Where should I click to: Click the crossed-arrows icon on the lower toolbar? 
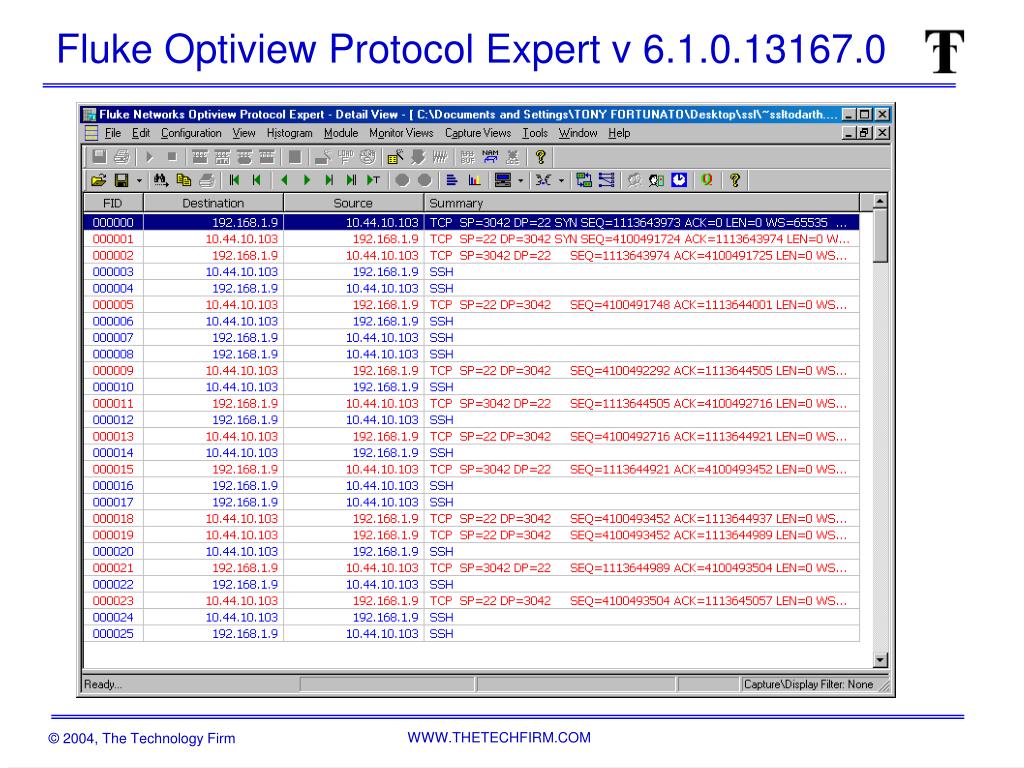543,180
